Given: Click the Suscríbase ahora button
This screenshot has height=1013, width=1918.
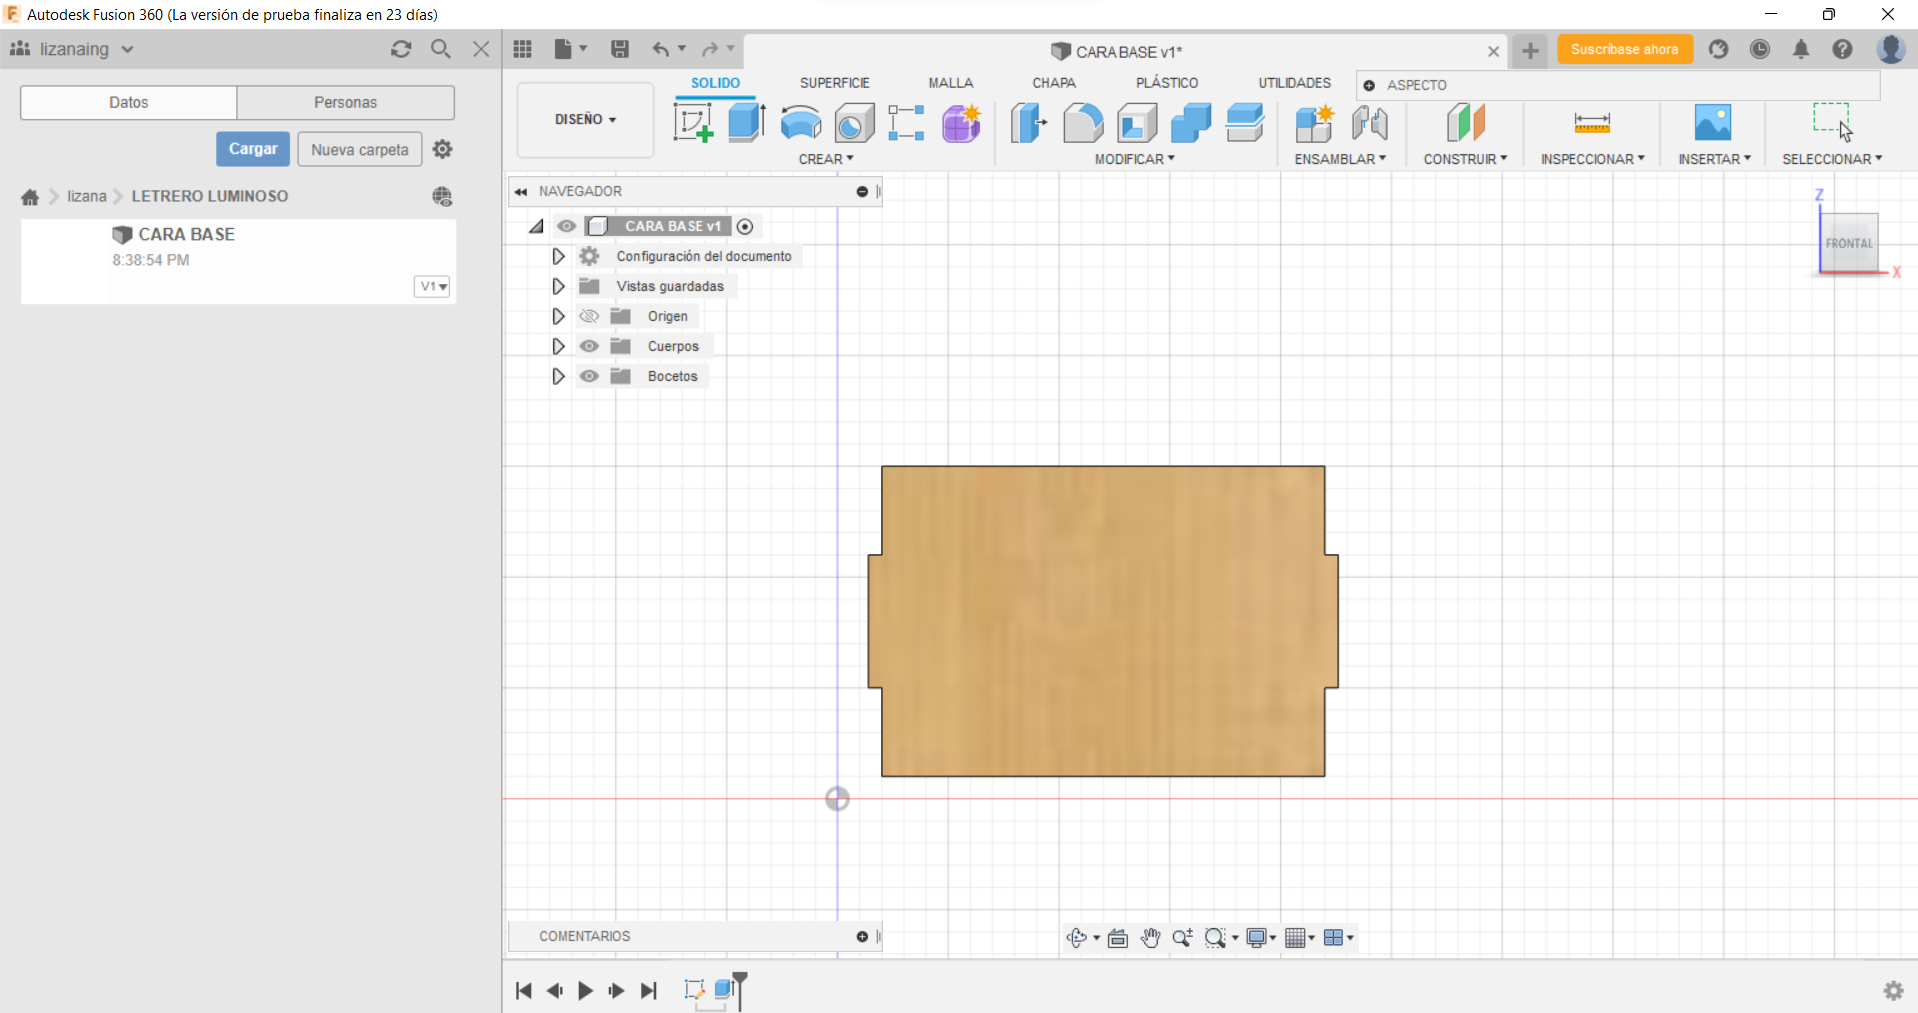Looking at the screenshot, I should tap(1624, 49).
